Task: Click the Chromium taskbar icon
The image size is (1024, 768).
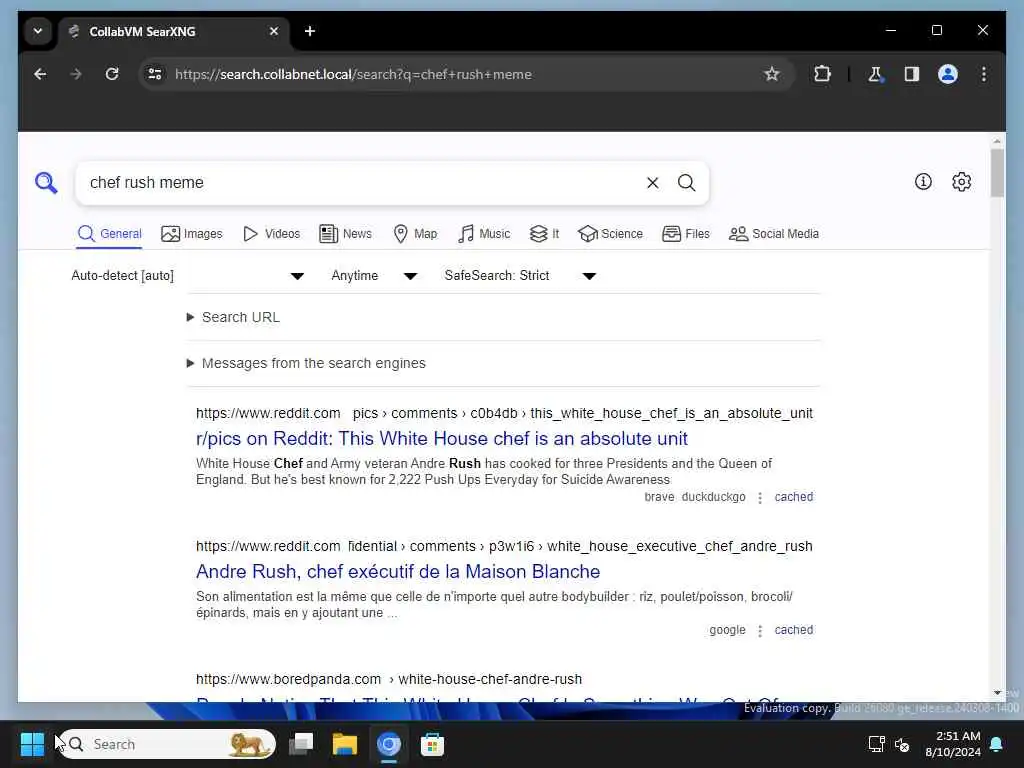Action: click(389, 744)
